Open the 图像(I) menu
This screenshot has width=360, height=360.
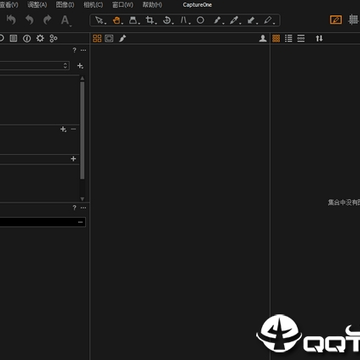(65, 5)
